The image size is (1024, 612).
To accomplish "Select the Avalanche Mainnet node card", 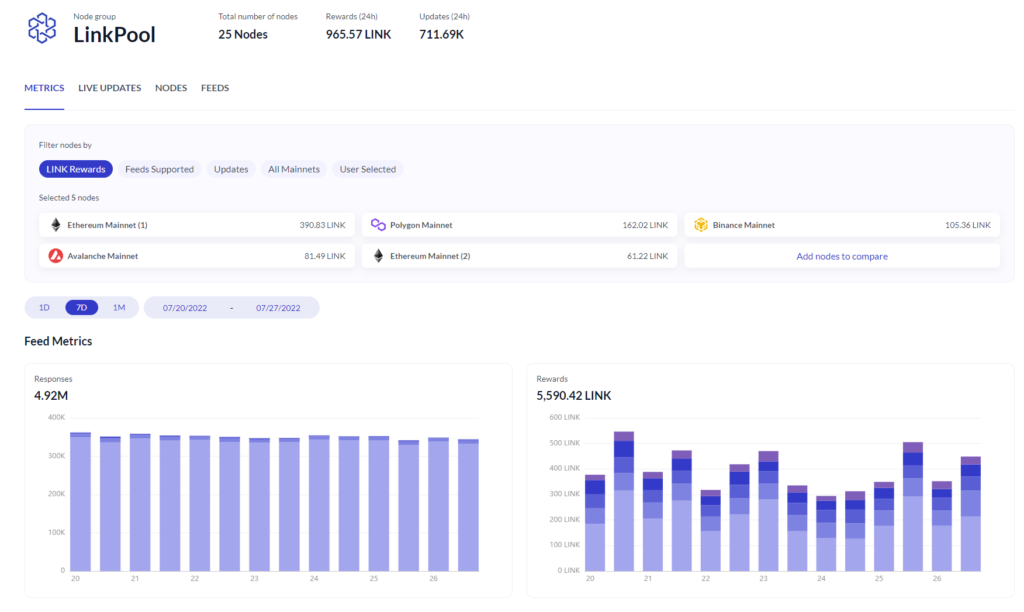I will click(x=196, y=255).
